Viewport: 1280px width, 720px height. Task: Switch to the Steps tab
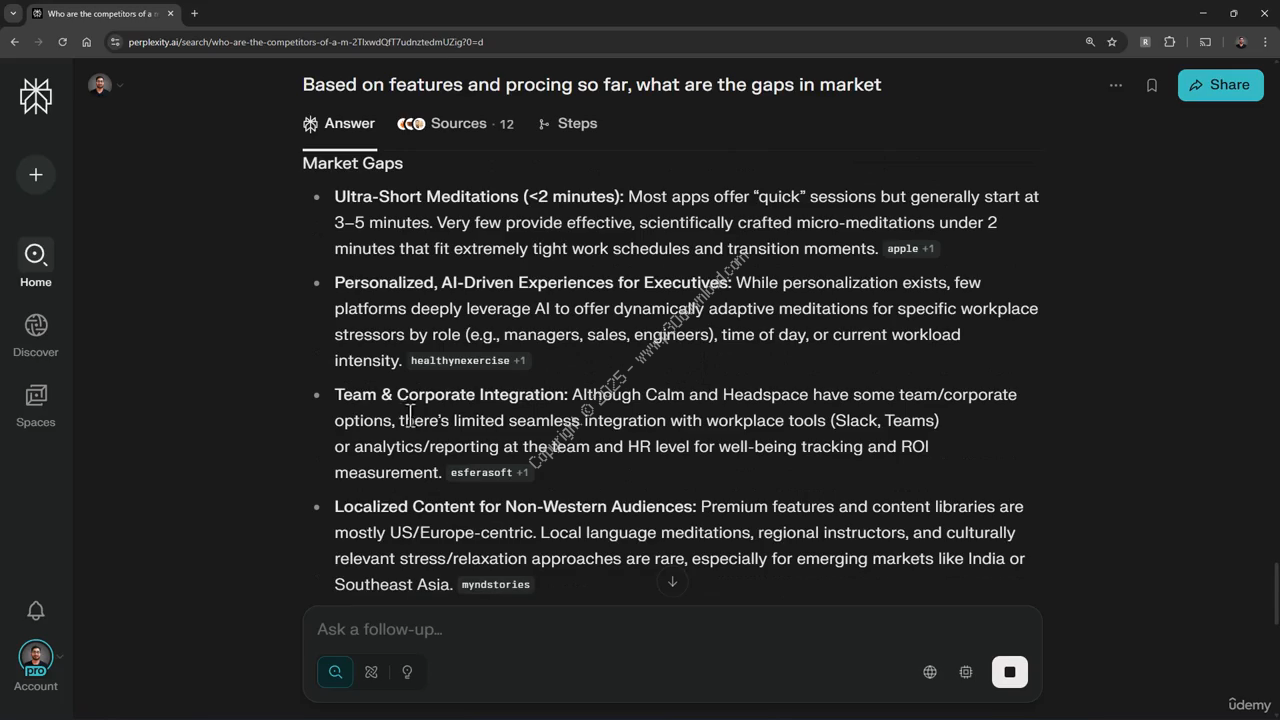tap(568, 124)
